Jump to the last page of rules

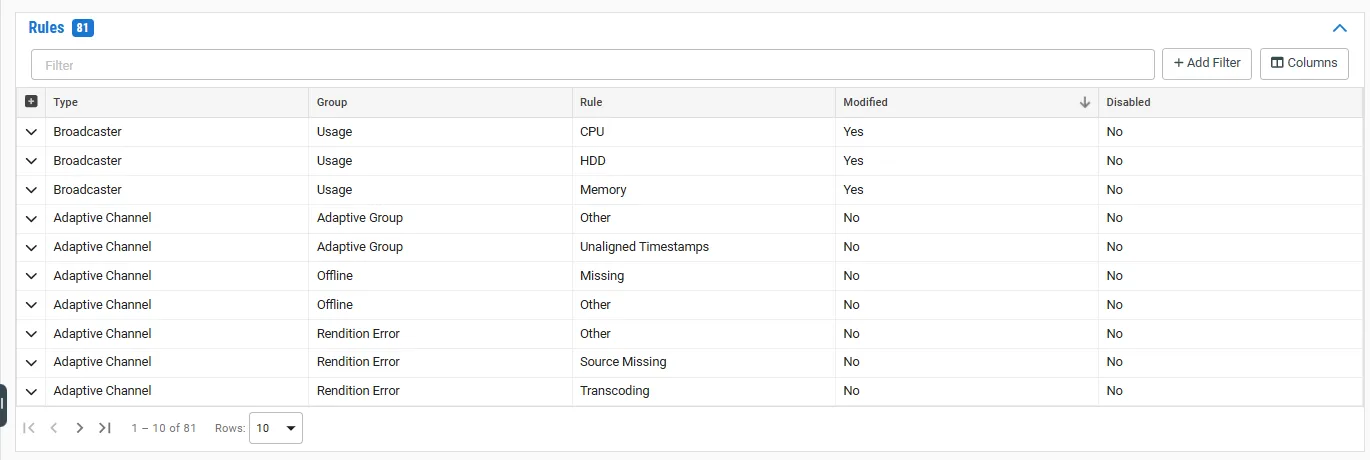[104, 428]
